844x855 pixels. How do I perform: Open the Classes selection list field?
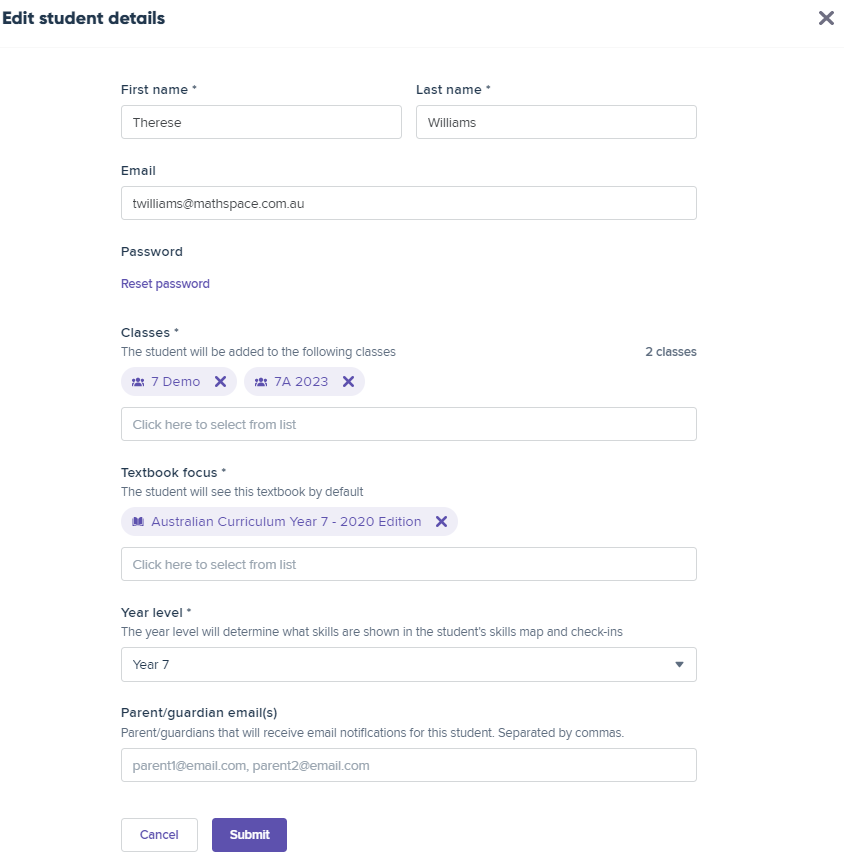pos(409,424)
